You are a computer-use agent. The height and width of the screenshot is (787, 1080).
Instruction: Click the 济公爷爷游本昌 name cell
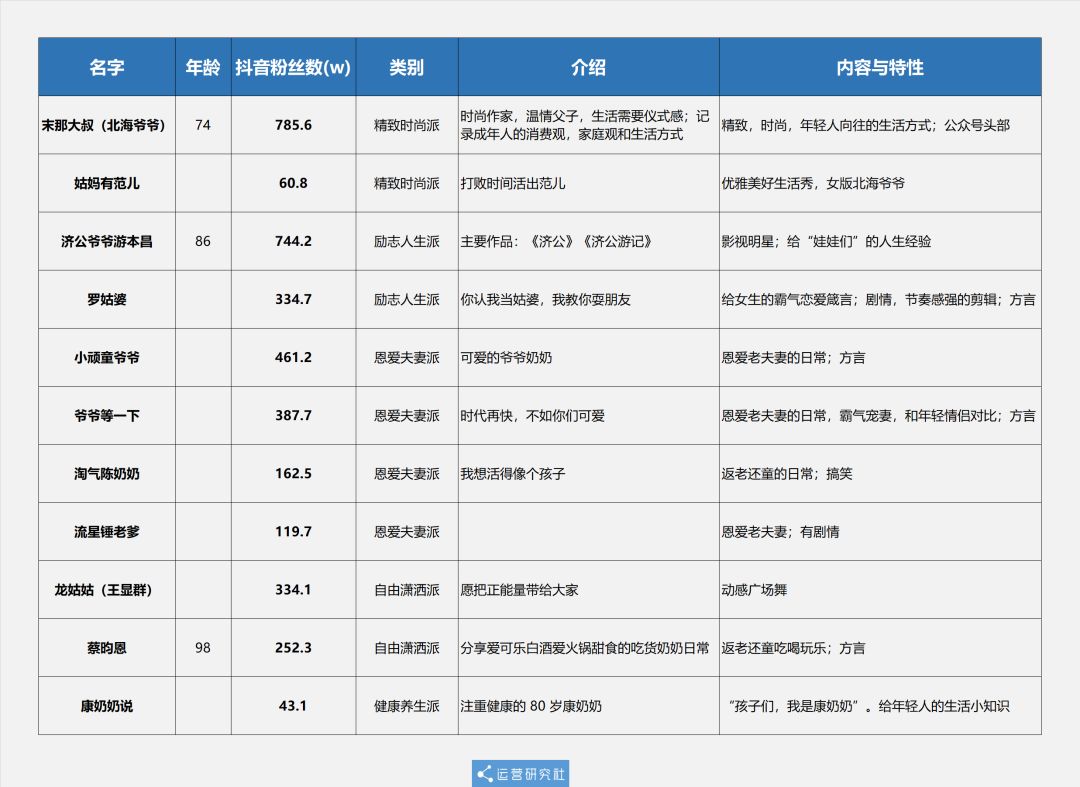coord(107,241)
